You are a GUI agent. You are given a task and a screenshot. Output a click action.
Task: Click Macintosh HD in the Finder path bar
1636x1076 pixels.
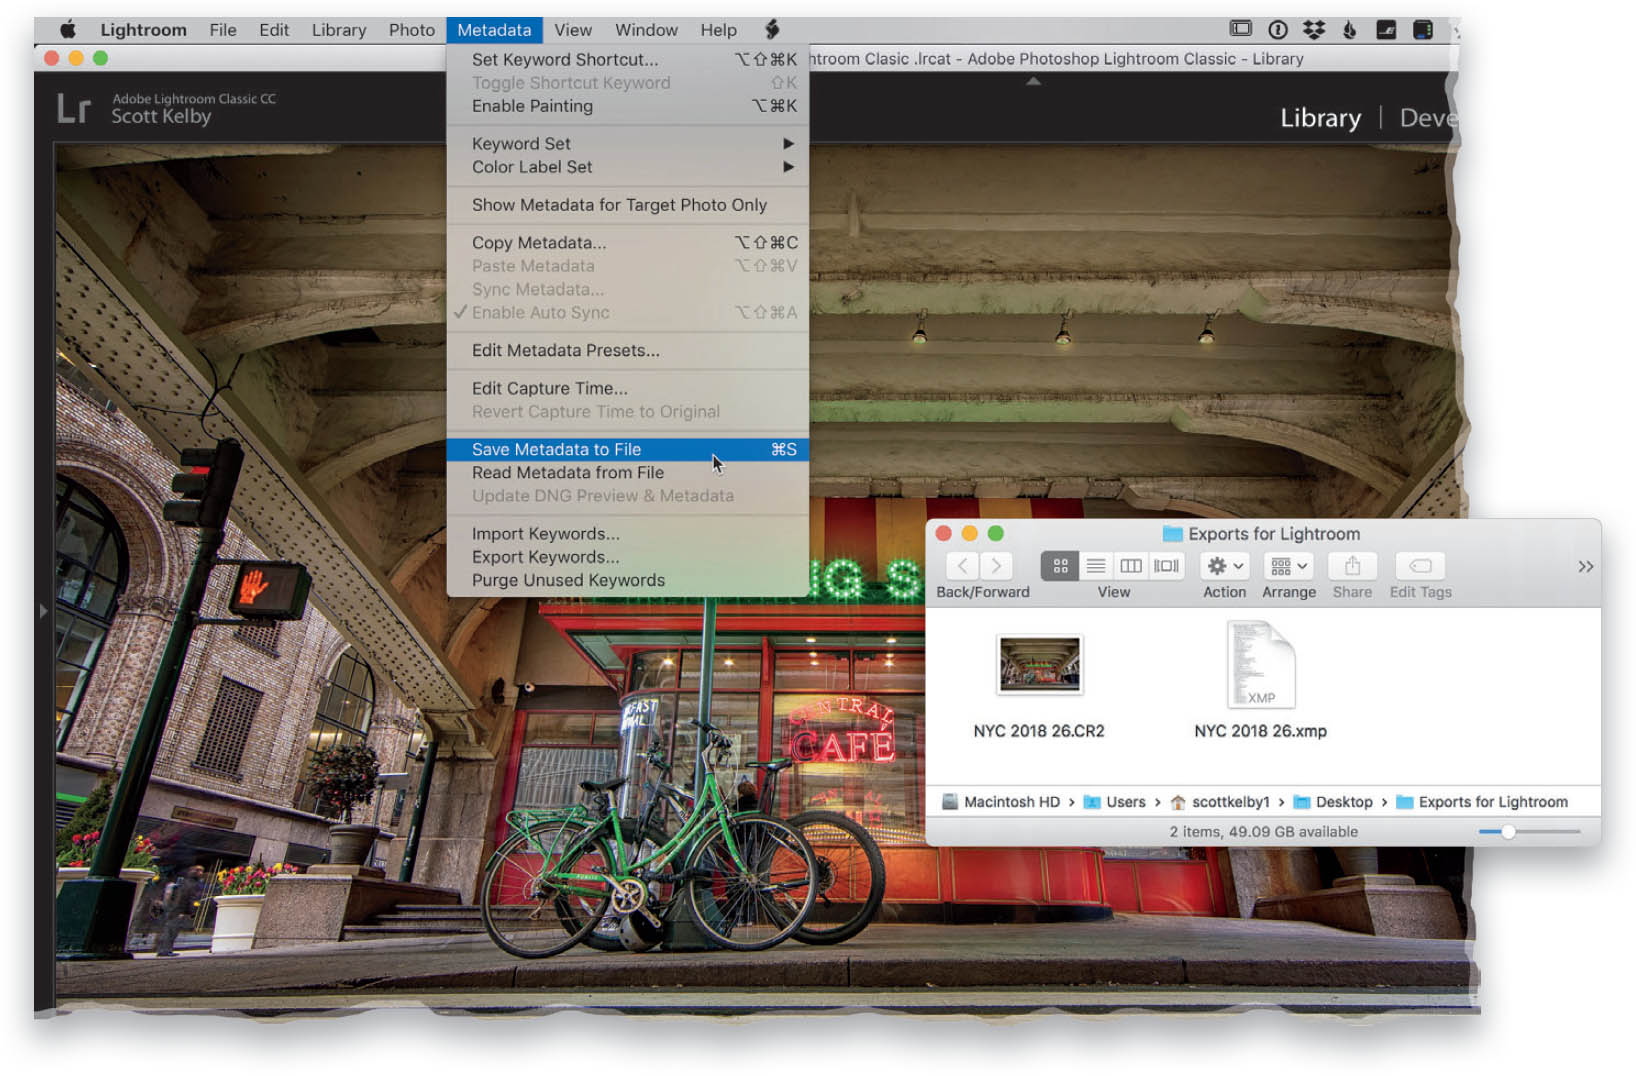coord(1001,802)
